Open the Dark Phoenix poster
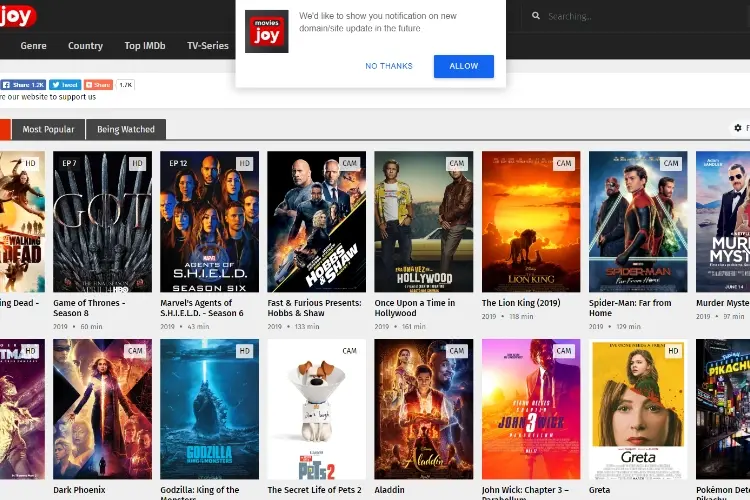 pyautogui.click(x=102, y=409)
